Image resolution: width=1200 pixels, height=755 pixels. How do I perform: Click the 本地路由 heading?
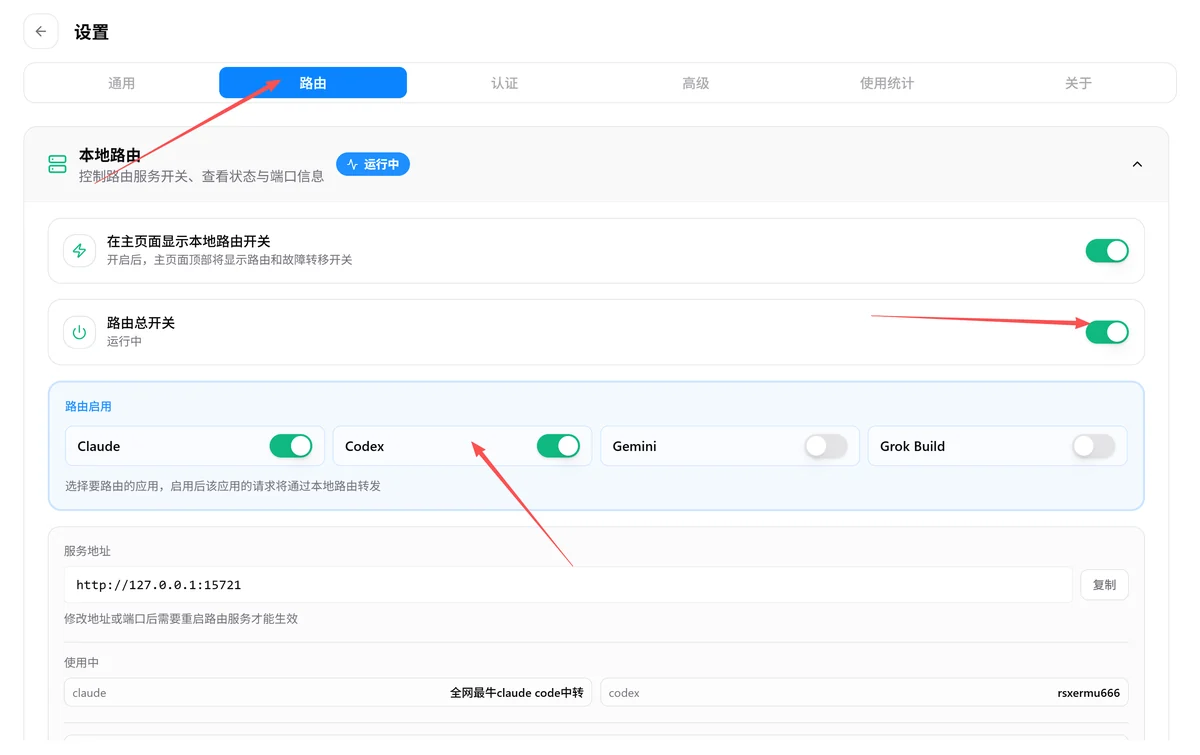tap(110, 155)
